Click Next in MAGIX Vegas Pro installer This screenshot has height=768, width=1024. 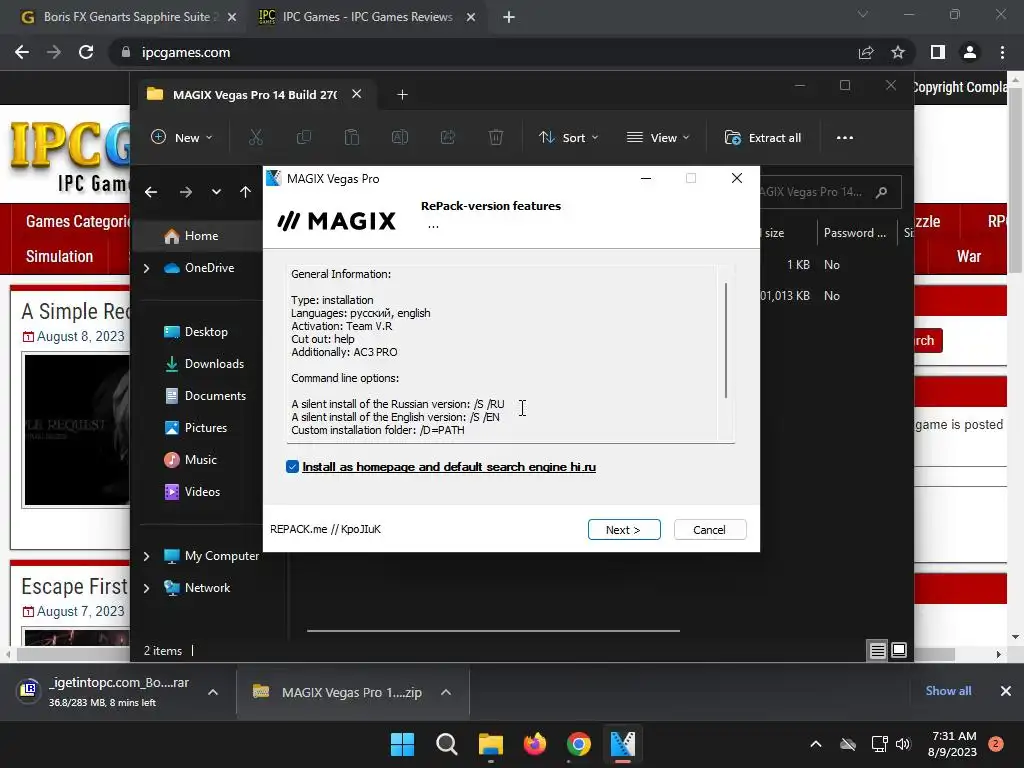click(x=624, y=530)
